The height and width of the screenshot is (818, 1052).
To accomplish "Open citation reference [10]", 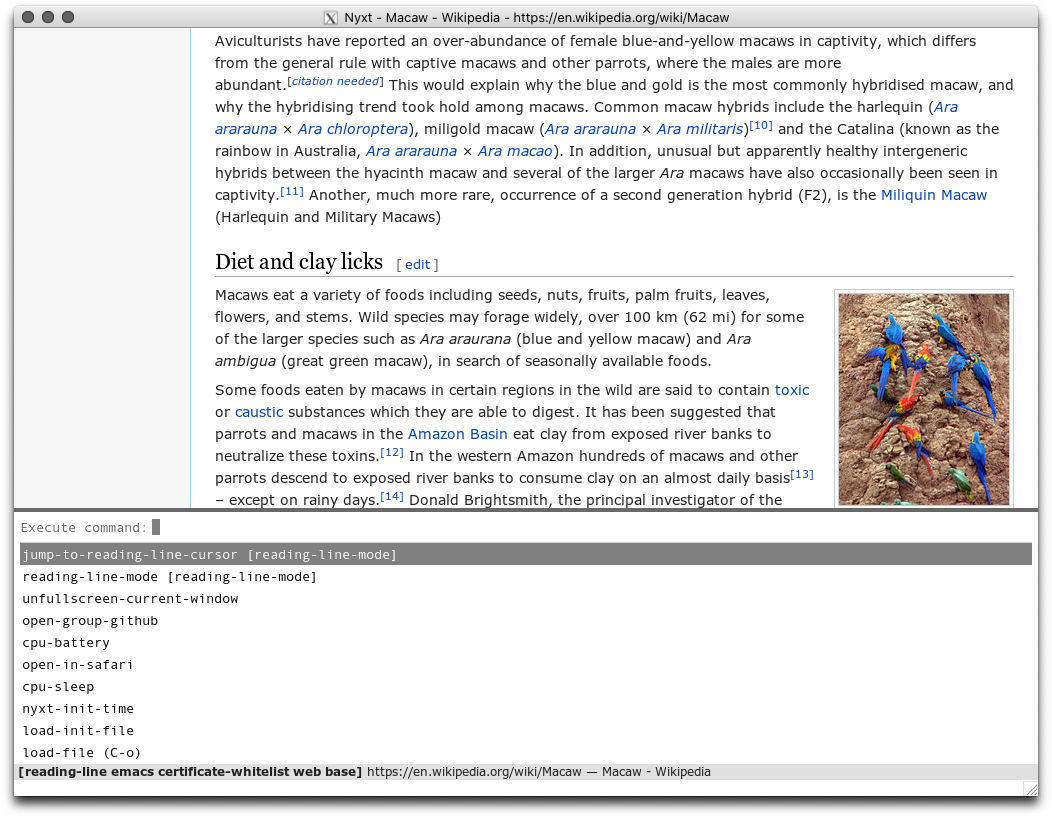I will [x=761, y=125].
